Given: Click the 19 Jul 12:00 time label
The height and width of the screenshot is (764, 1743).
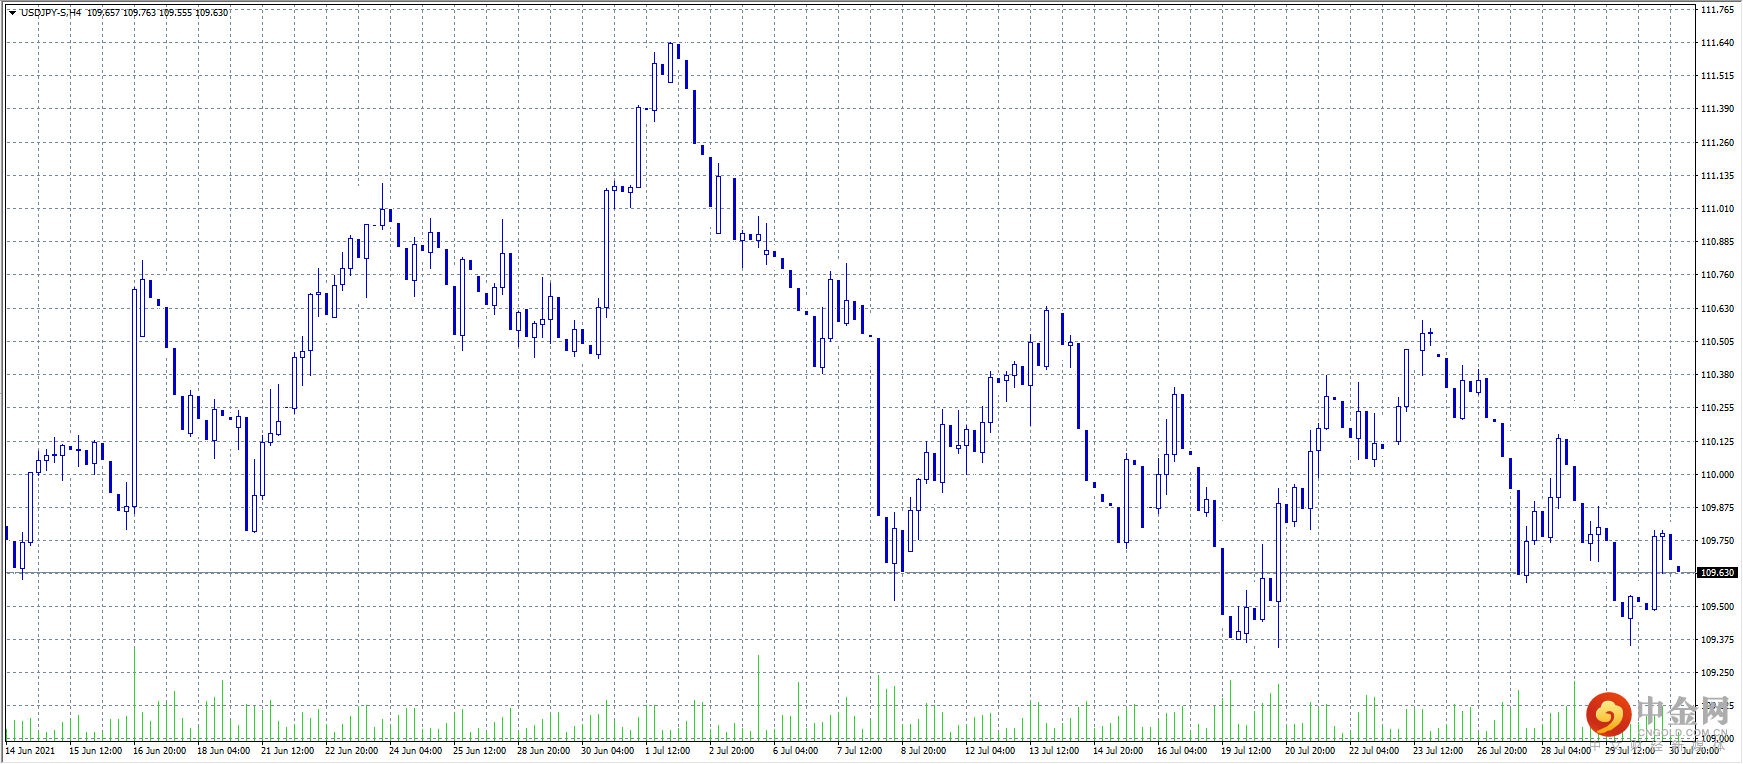Looking at the screenshot, I should (x=1247, y=751).
